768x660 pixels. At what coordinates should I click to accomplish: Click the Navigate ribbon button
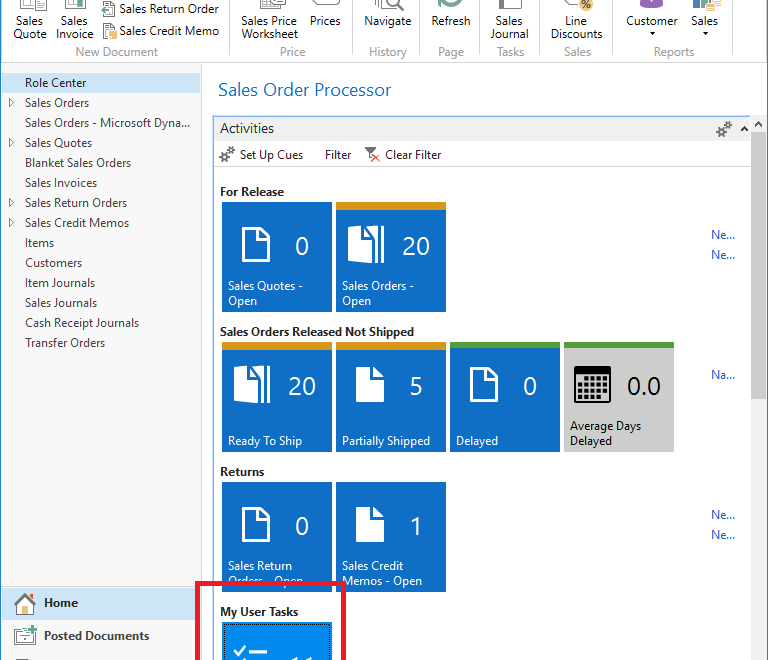click(387, 15)
